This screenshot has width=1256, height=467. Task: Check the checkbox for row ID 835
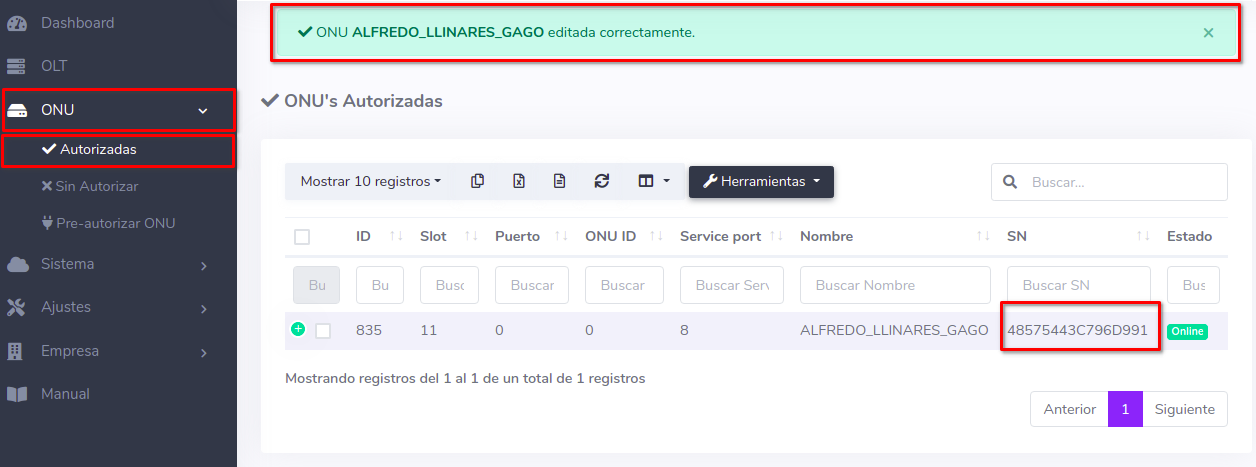323,331
